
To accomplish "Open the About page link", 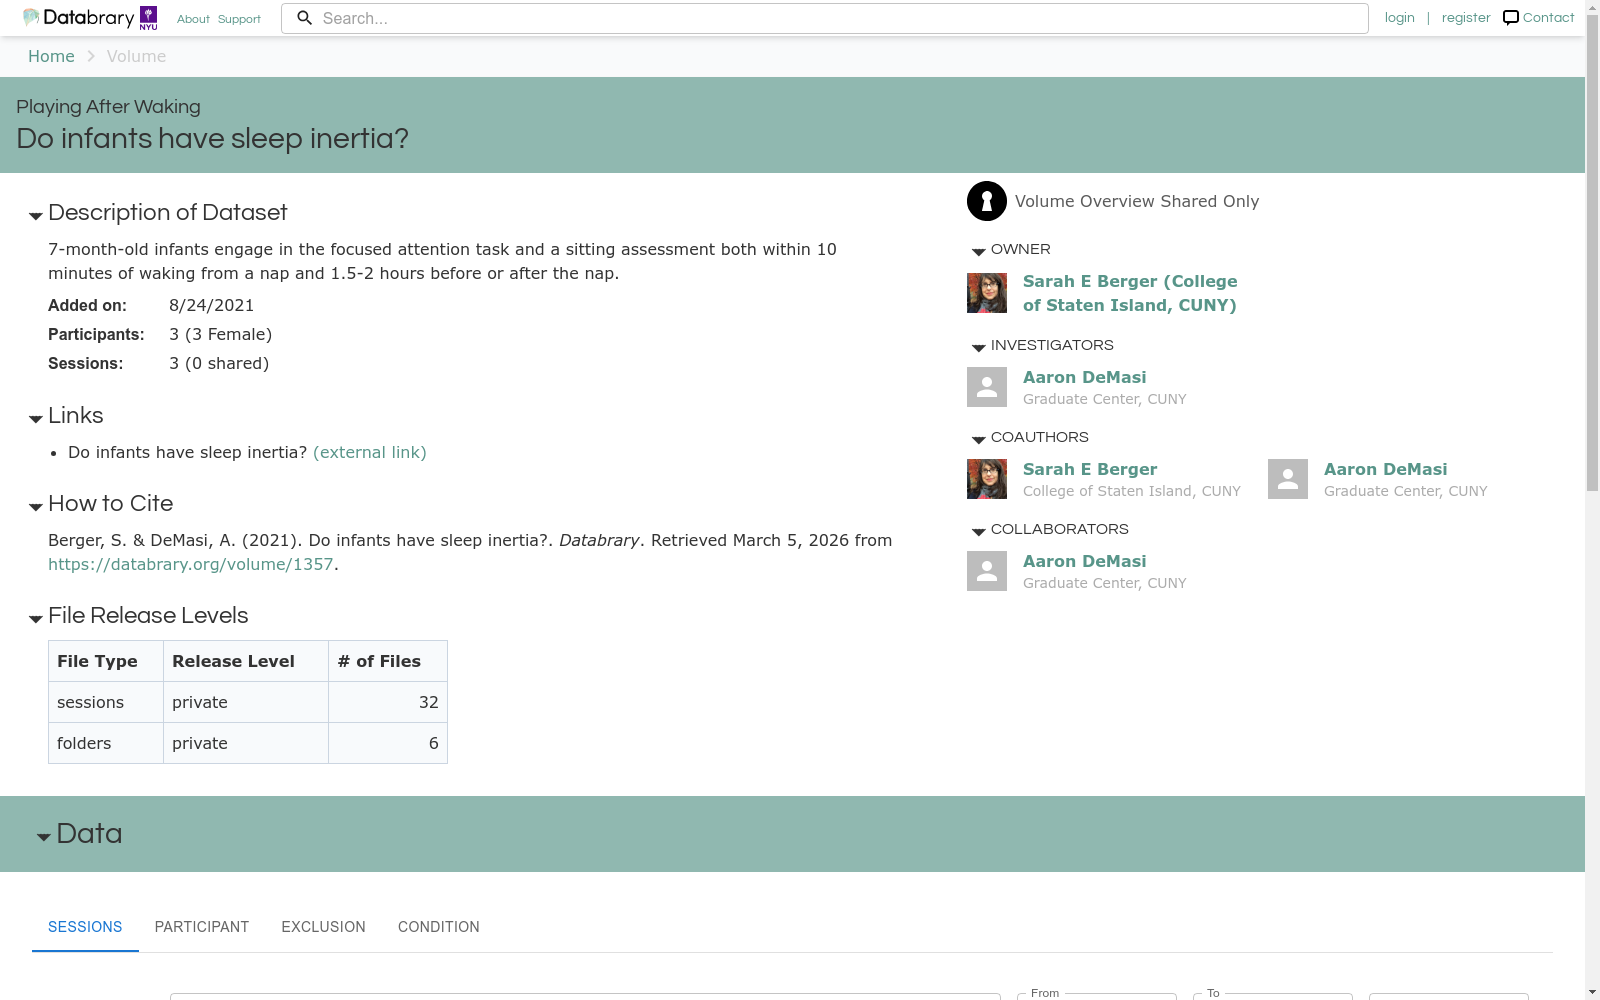I will click(193, 19).
